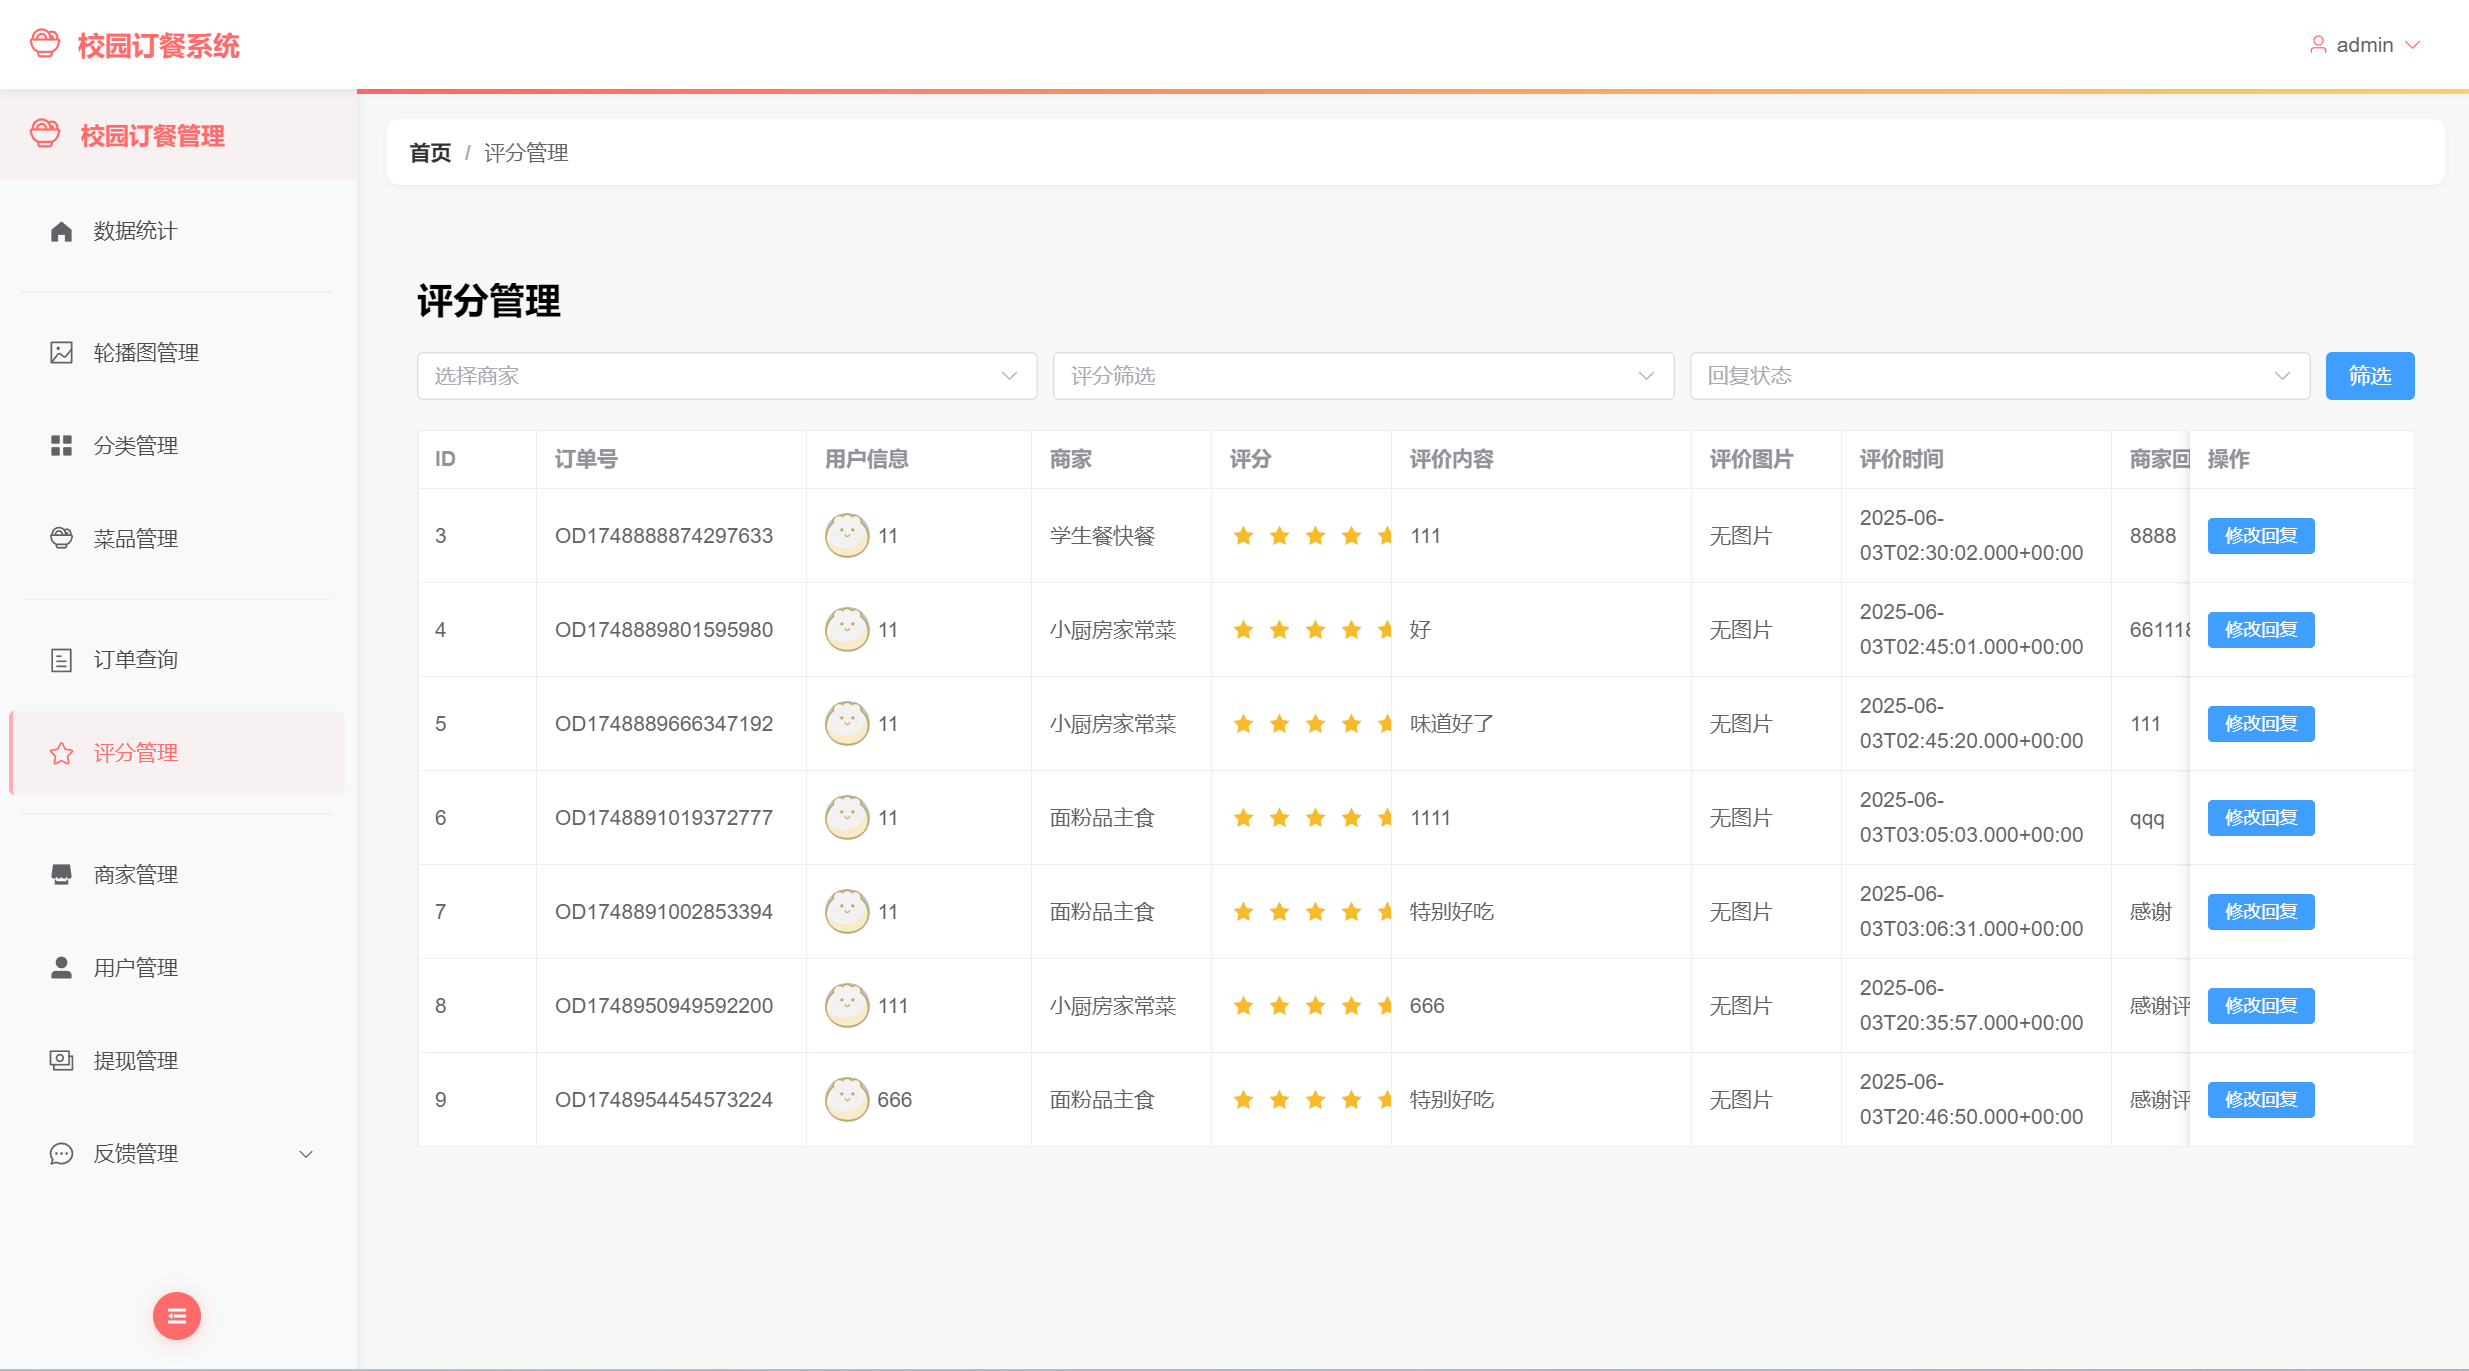Click fourth star in row ID 9 rating
This screenshot has width=2469, height=1371.
(1351, 1100)
